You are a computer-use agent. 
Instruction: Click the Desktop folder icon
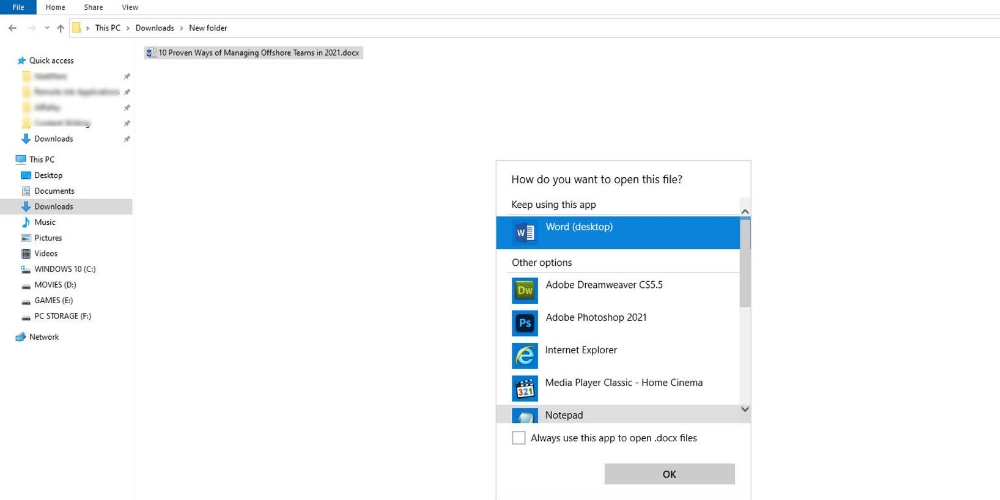tap(26, 175)
